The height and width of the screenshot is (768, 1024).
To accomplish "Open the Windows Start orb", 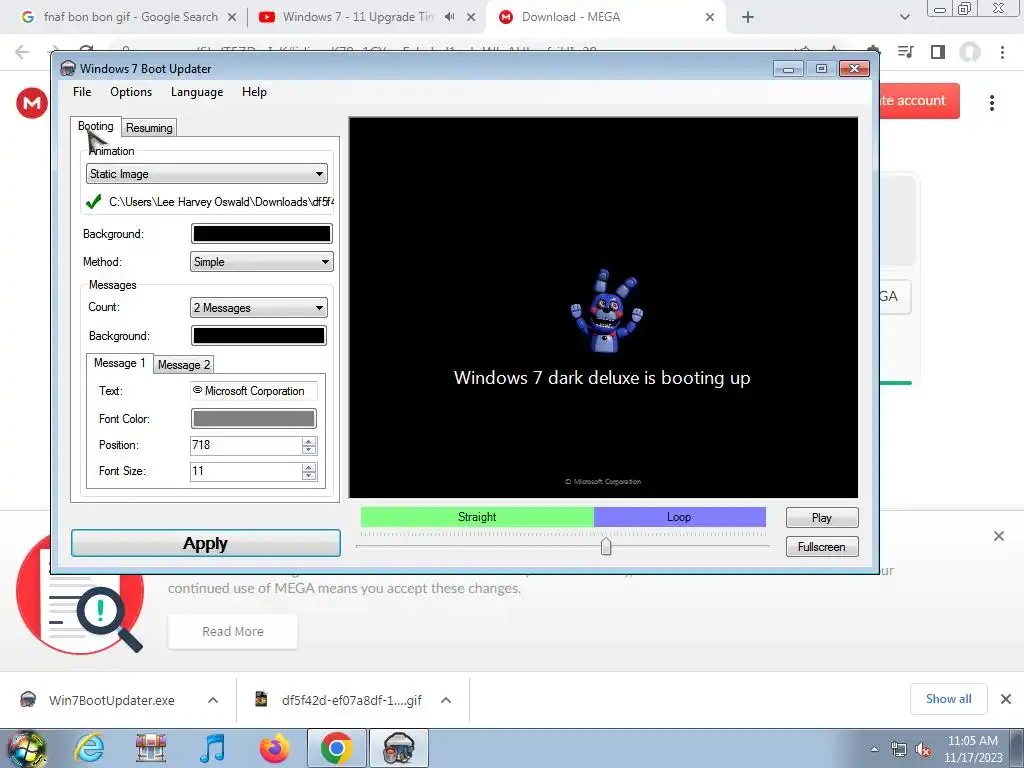I will coord(27,748).
